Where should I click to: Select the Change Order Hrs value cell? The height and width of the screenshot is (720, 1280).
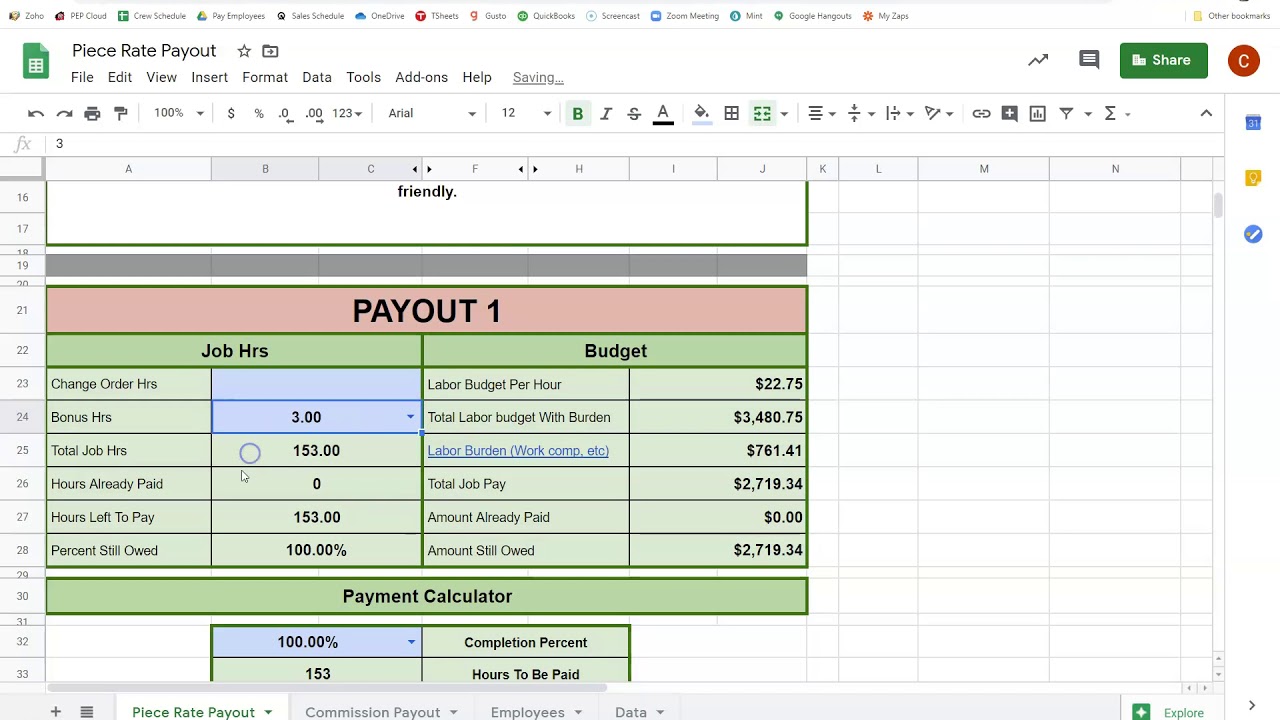click(316, 384)
